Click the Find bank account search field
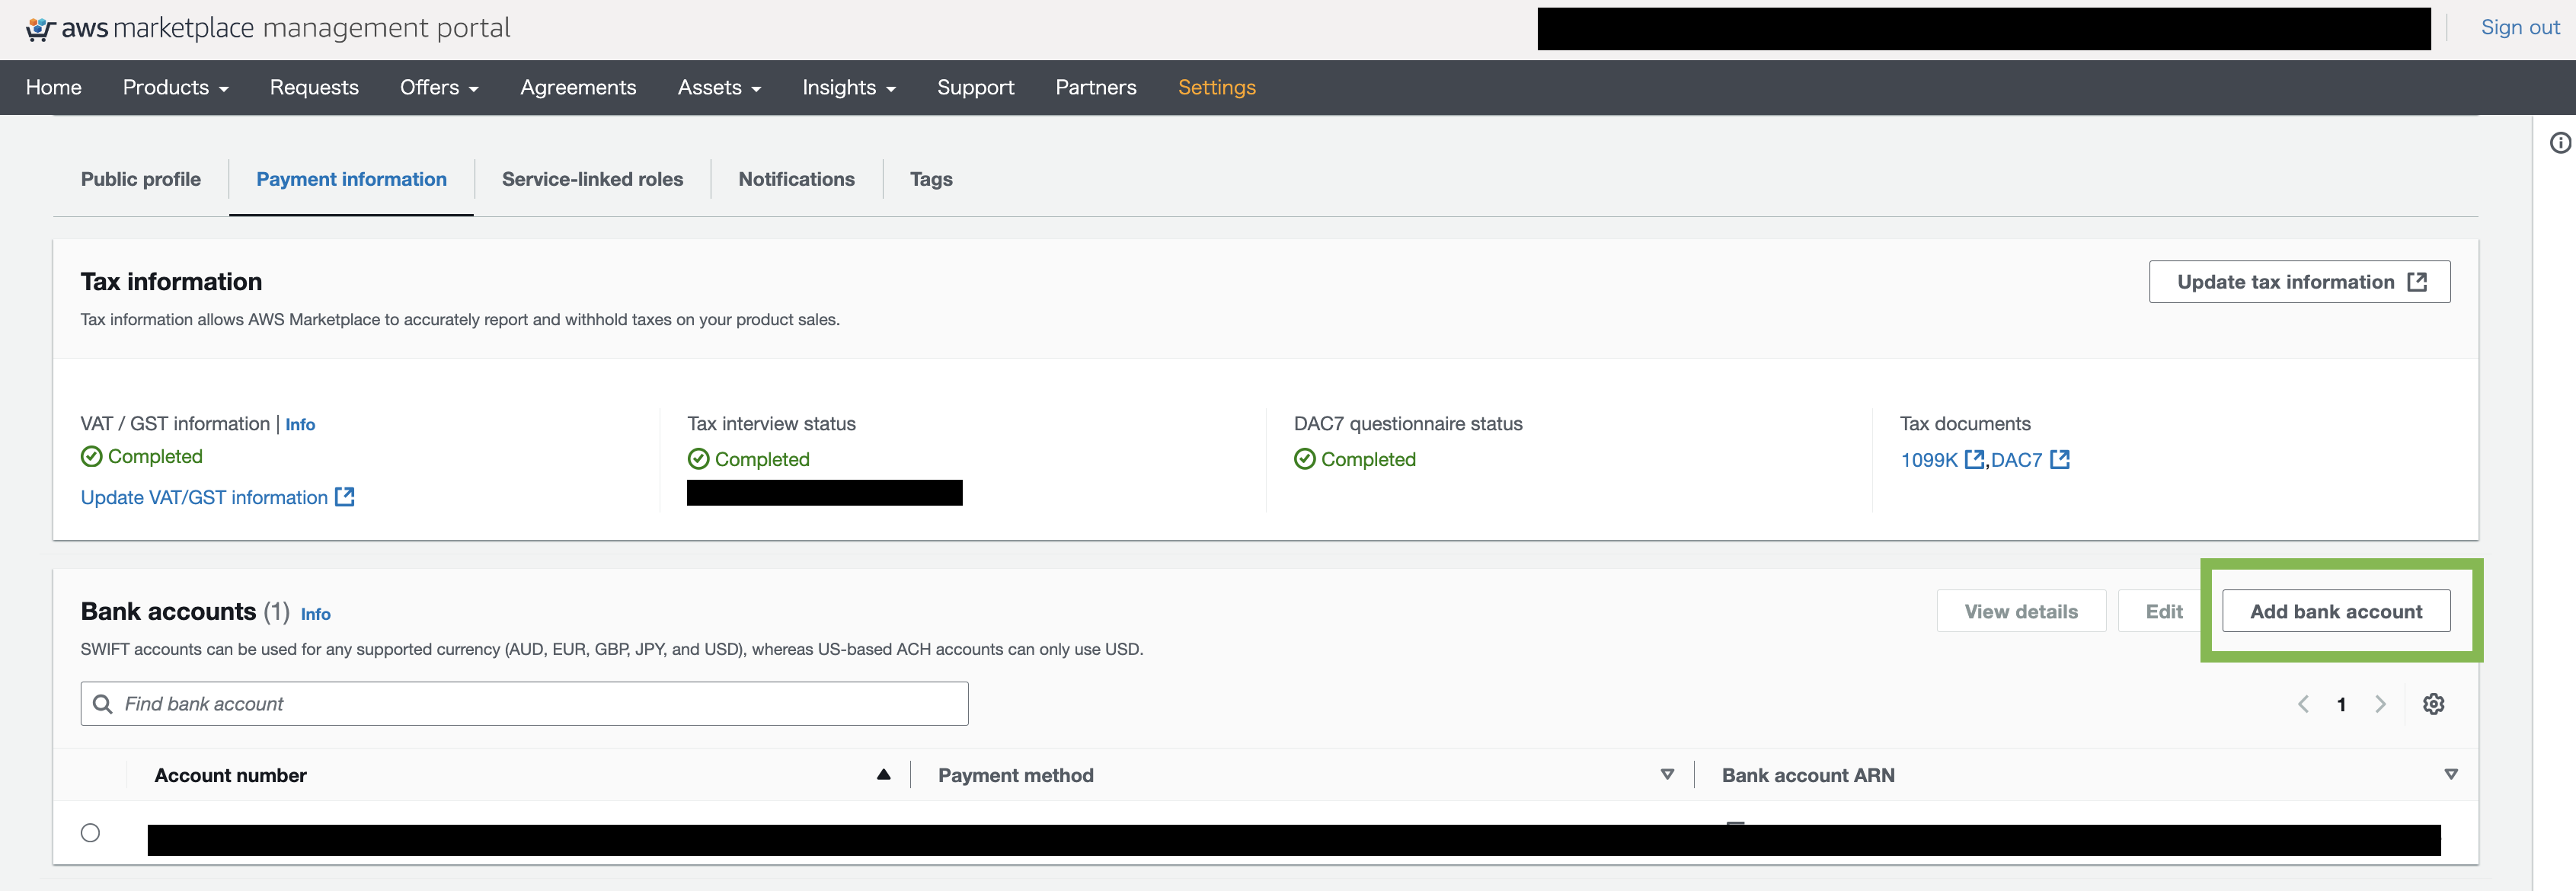Viewport: 2576px width, 891px height. pyautogui.click(x=524, y=704)
